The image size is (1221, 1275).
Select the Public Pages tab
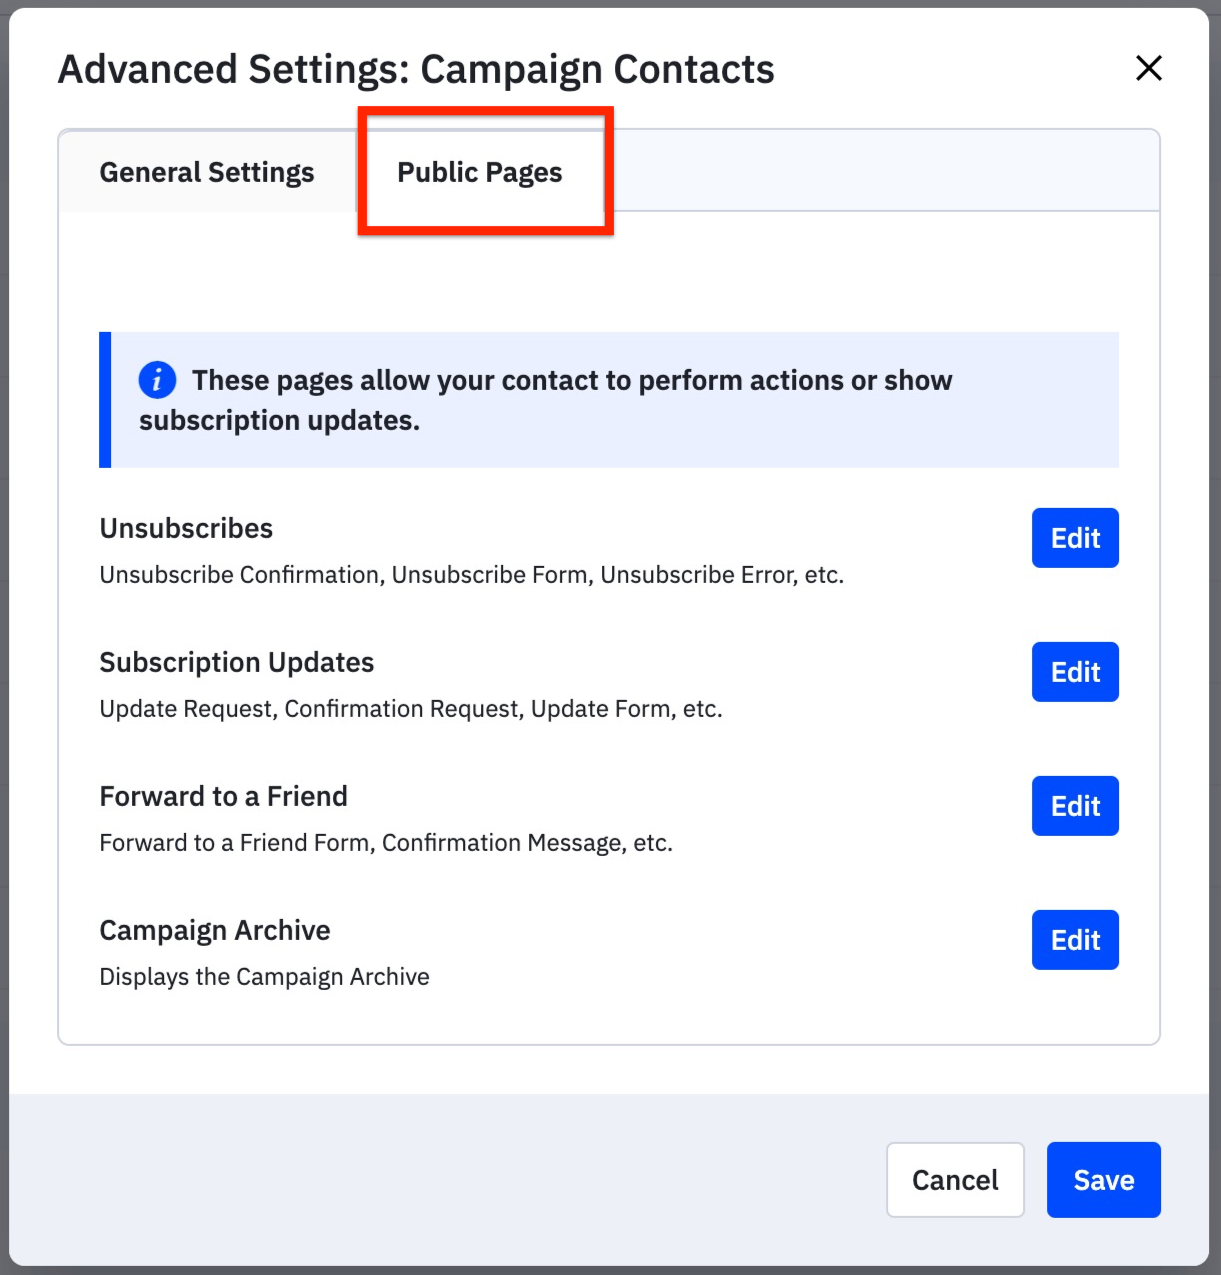click(x=480, y=172)
